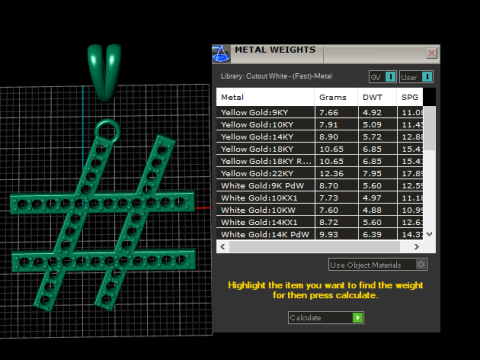This screenshot has width=480, height=360.
Task: Click the 5.09 DWT value
Action: coord(372,125)
